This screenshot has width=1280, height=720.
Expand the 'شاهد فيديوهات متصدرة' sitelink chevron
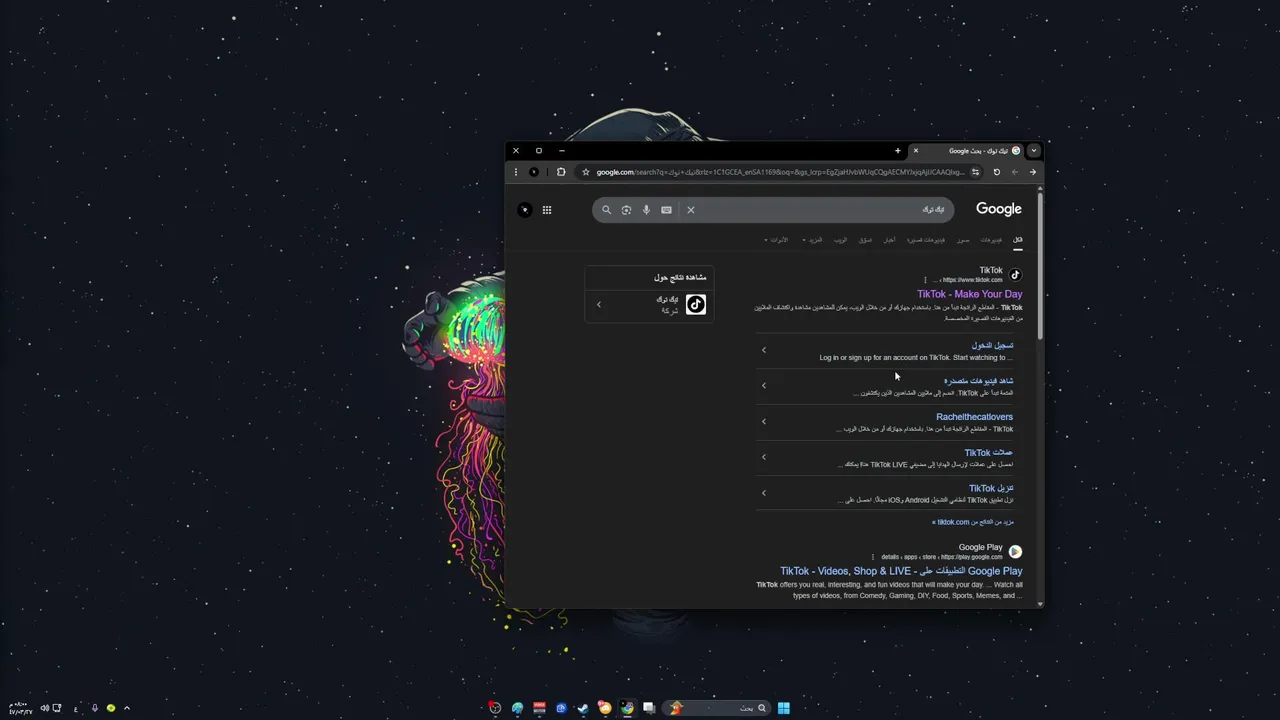pyautogui.click(x=764, y=386)
